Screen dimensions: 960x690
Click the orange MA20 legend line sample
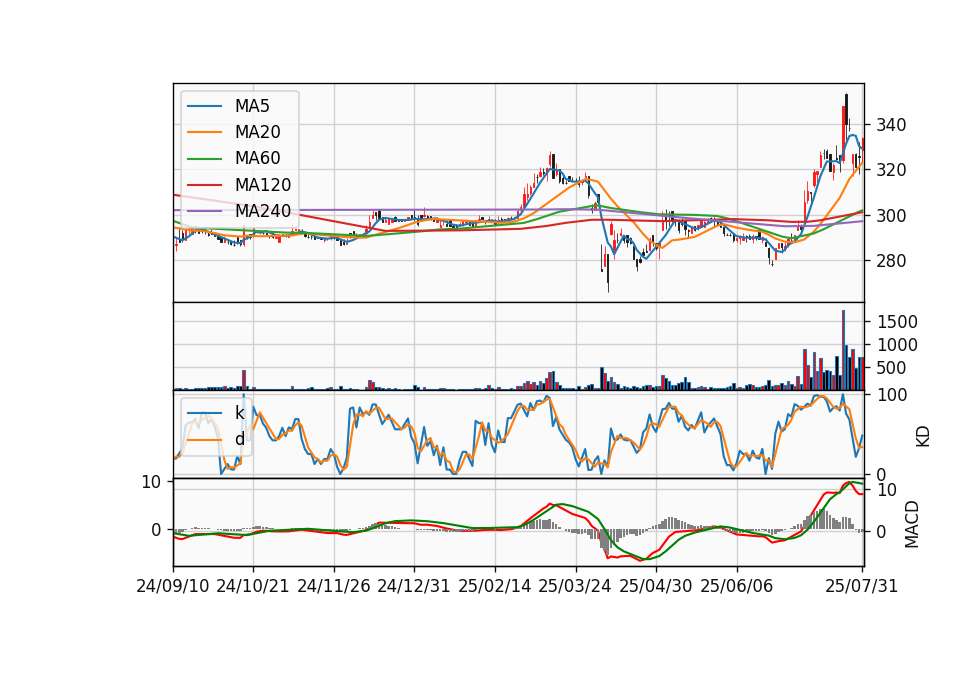[x=204, y=132]
